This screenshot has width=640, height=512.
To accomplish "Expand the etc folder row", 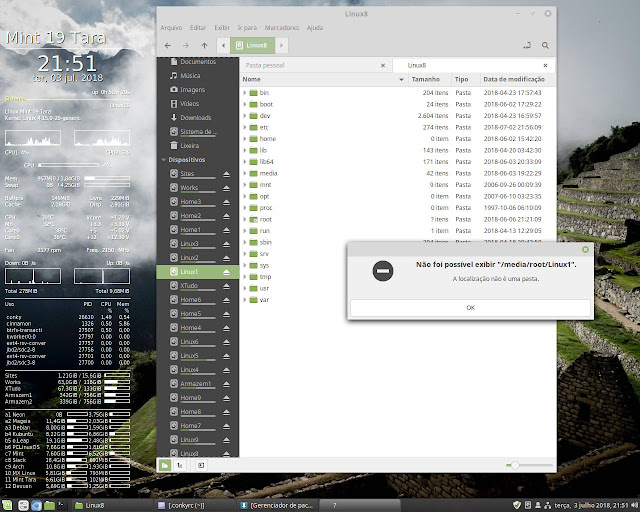I will coord(244,127).
